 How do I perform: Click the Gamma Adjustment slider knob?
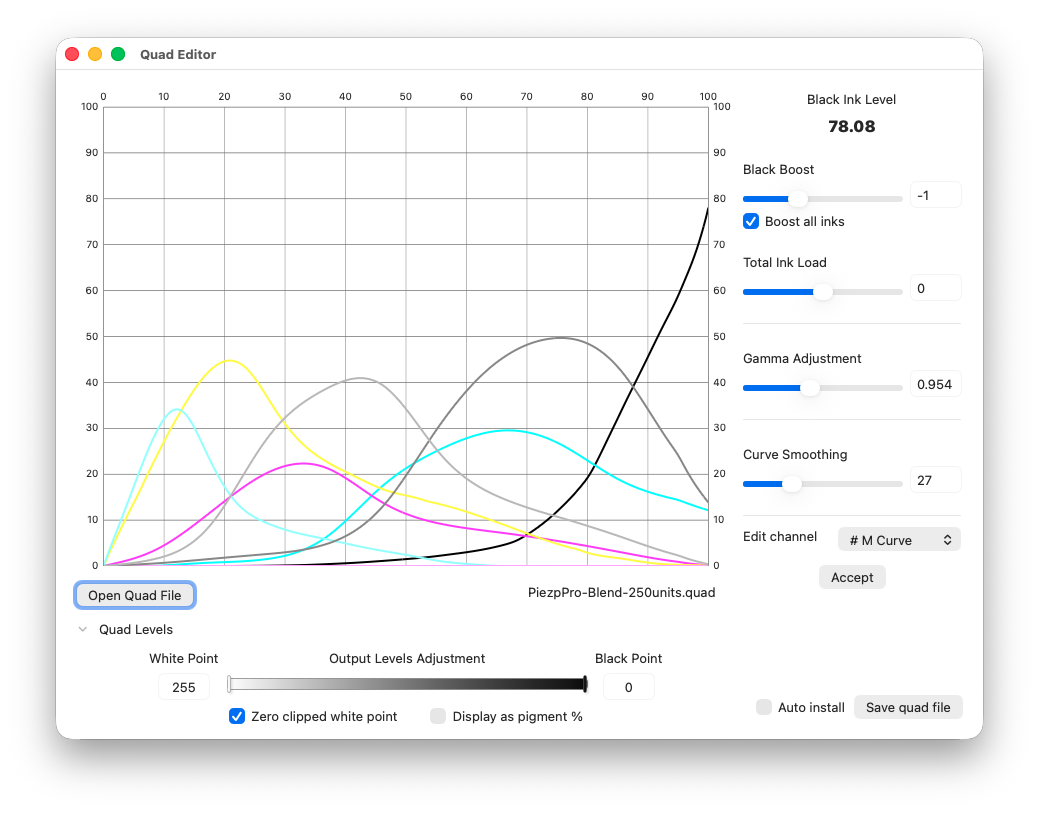click(x=810, y=388)
